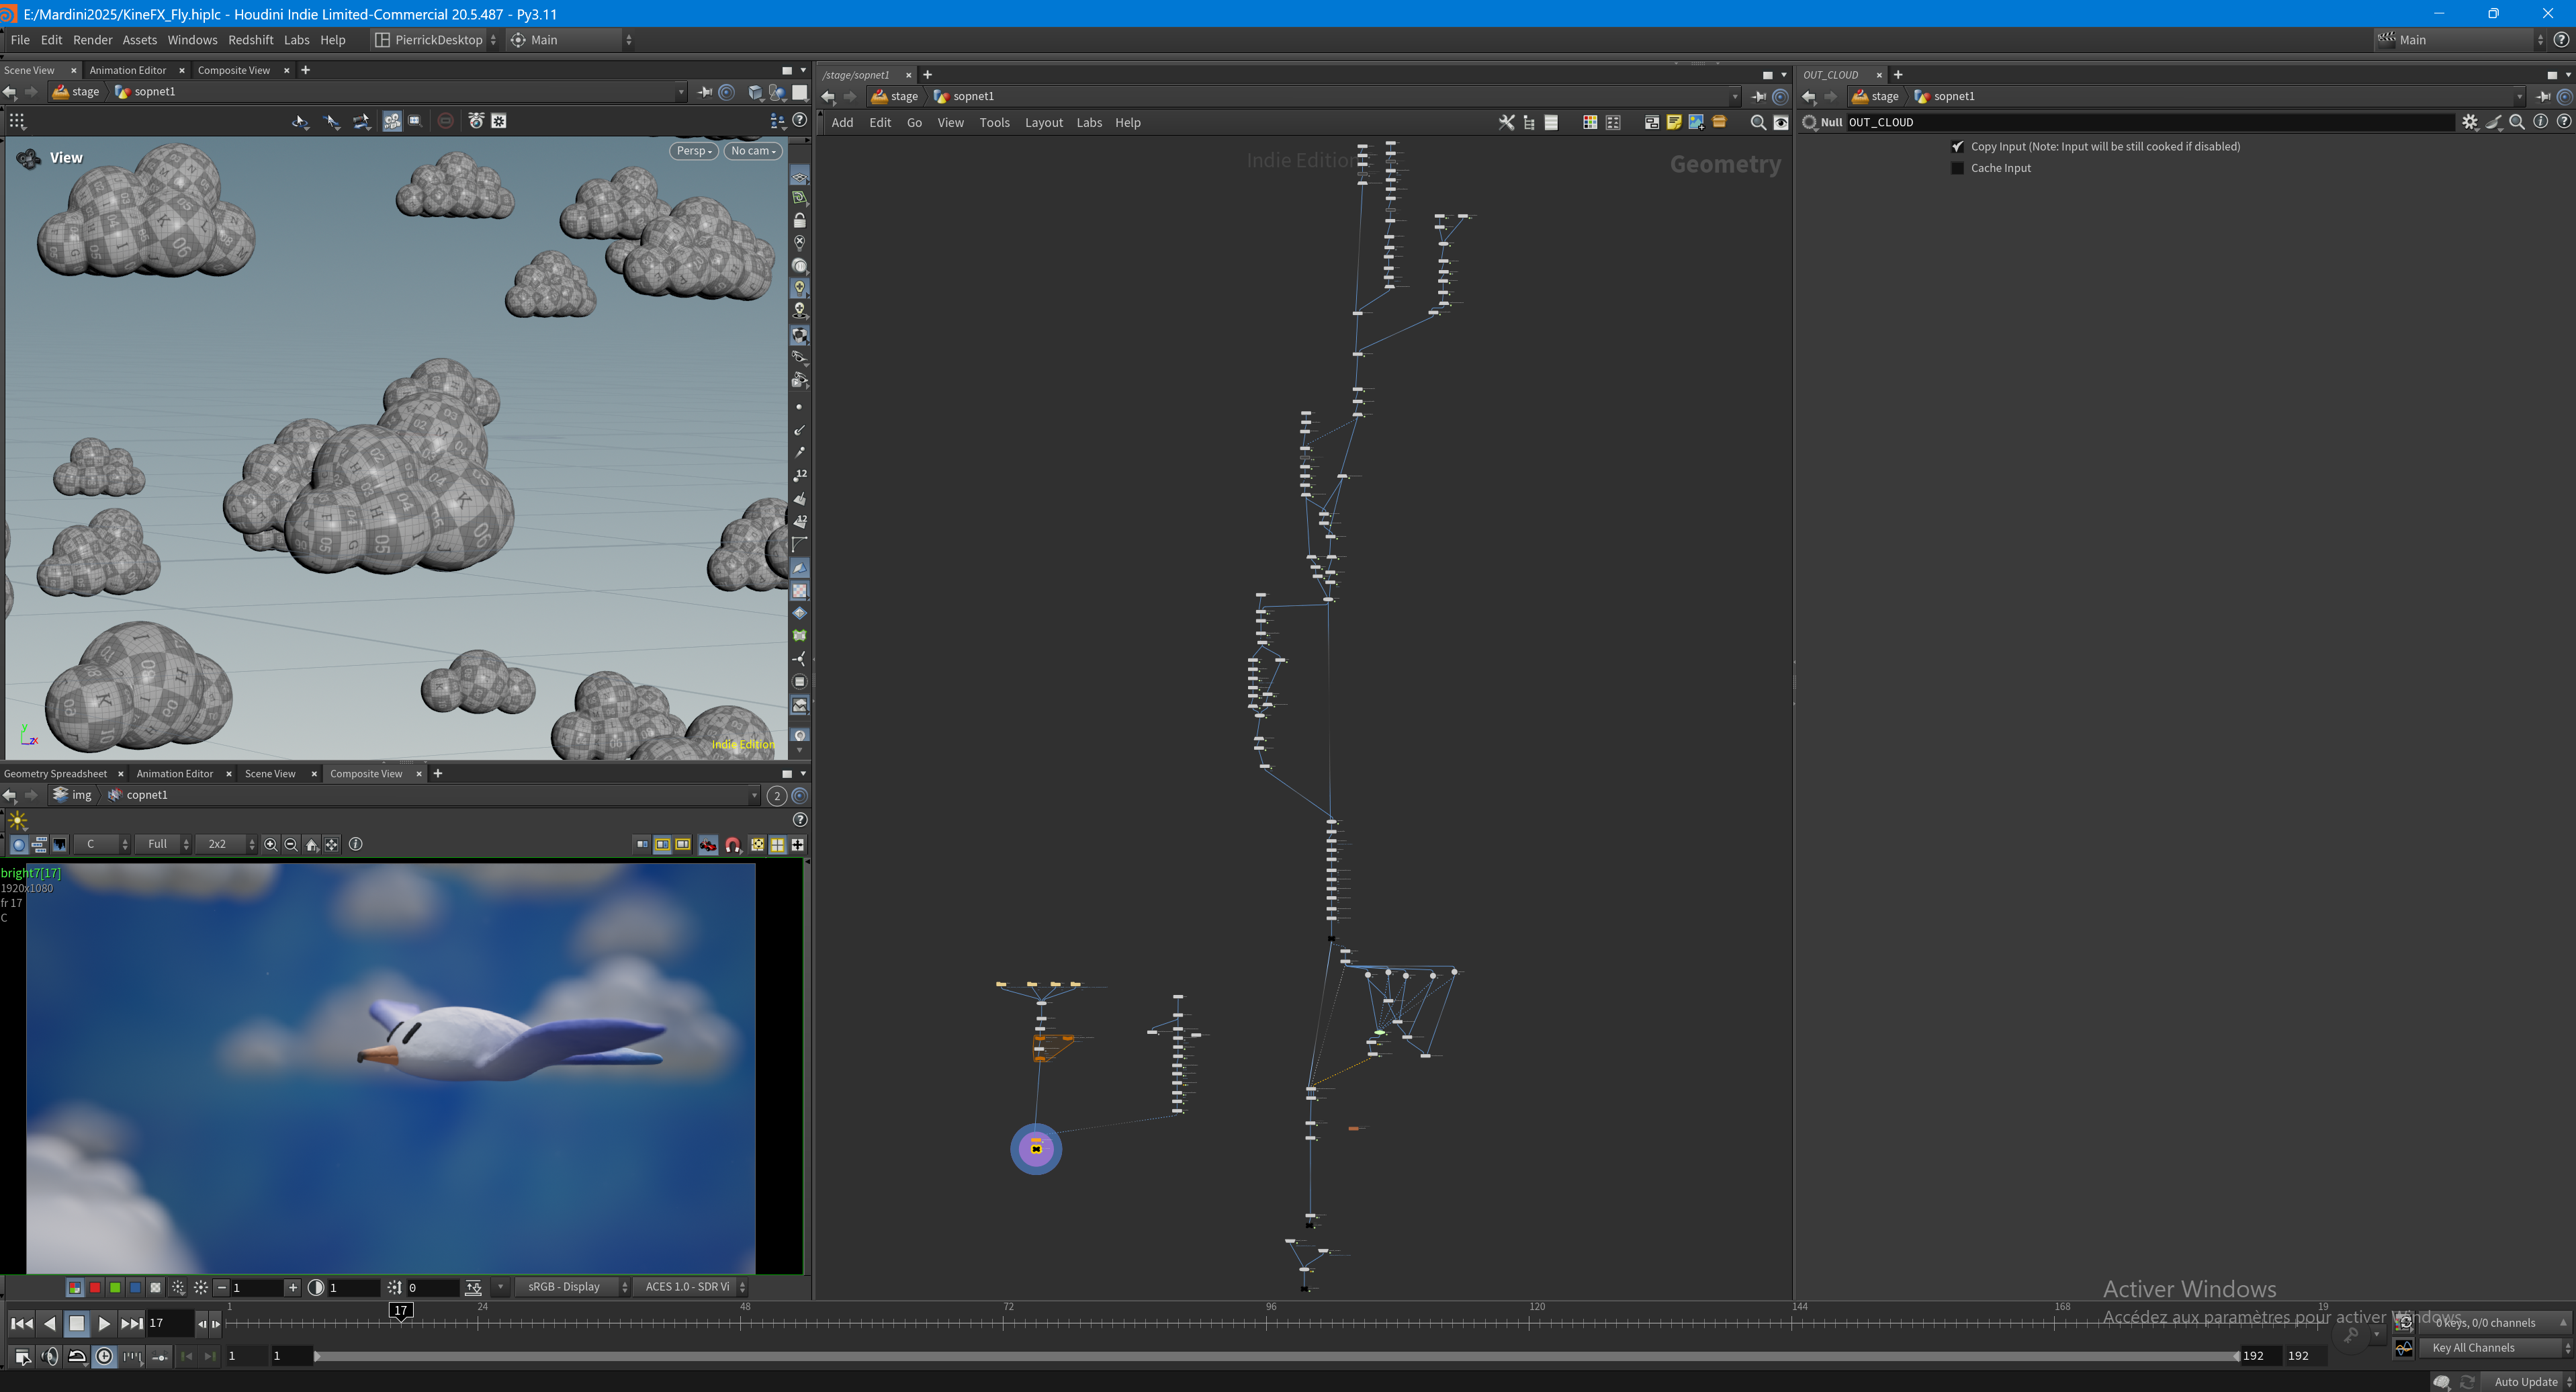The width and height of the screenshot is (2576, 1392).
Task: Zoom in on the composite view
Action: coord(271,844)
